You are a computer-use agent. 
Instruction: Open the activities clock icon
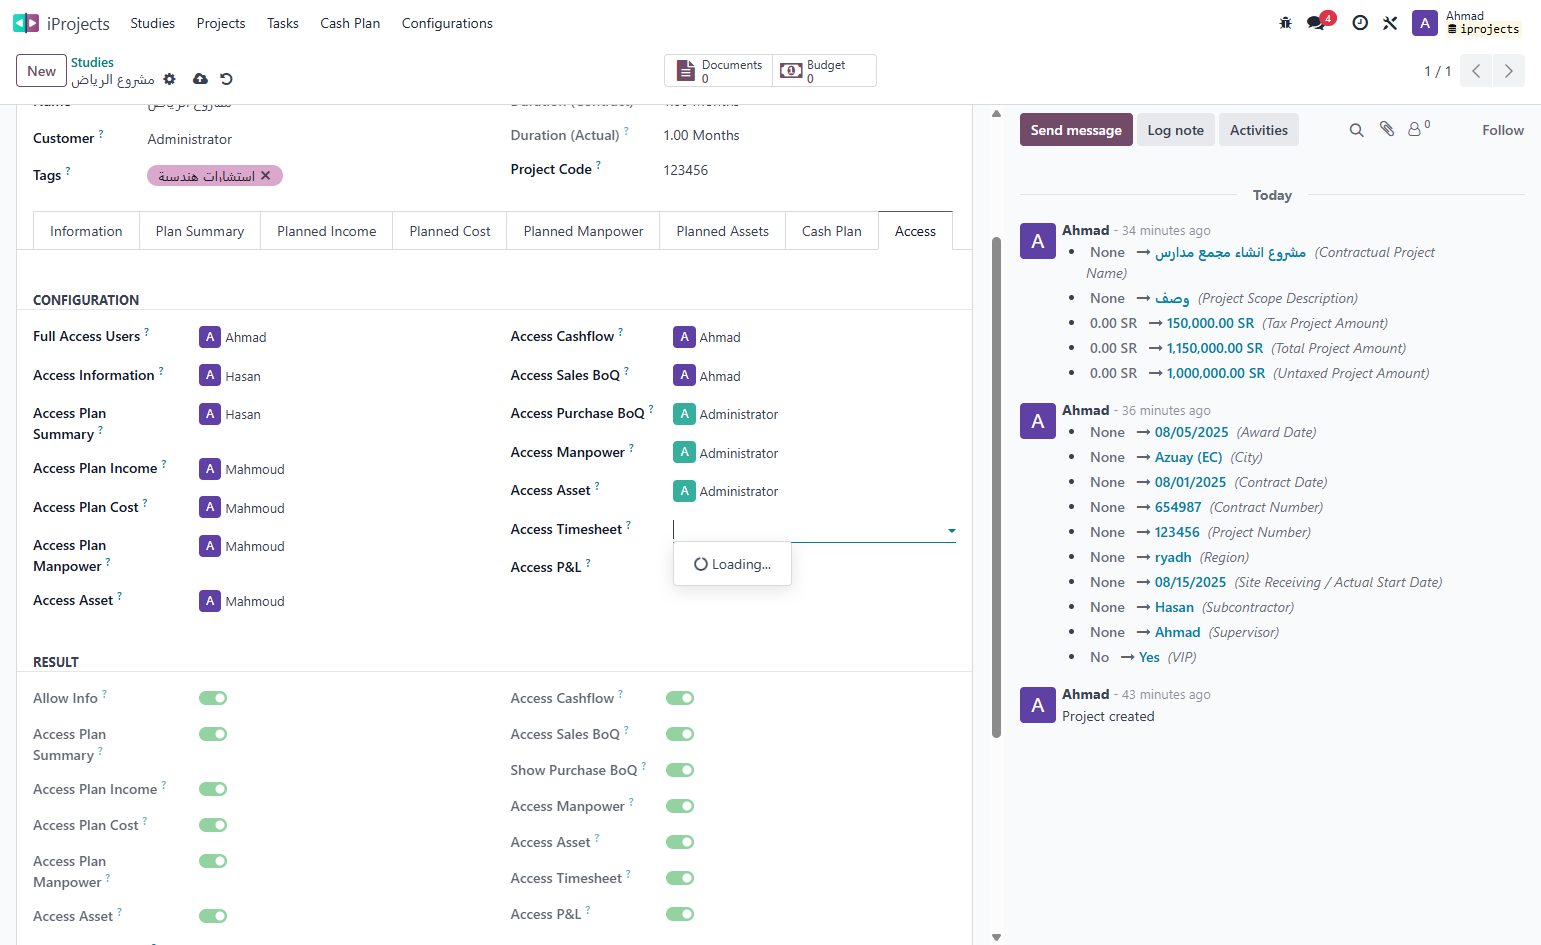point(1360,23)
